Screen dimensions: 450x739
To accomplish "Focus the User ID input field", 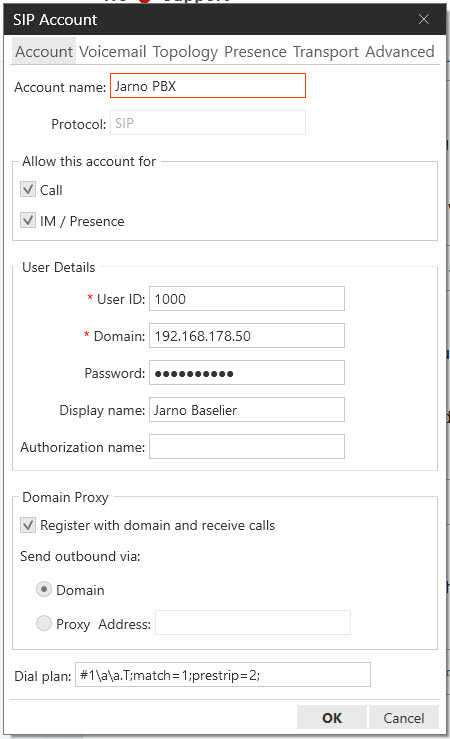I will coord(247,299).
